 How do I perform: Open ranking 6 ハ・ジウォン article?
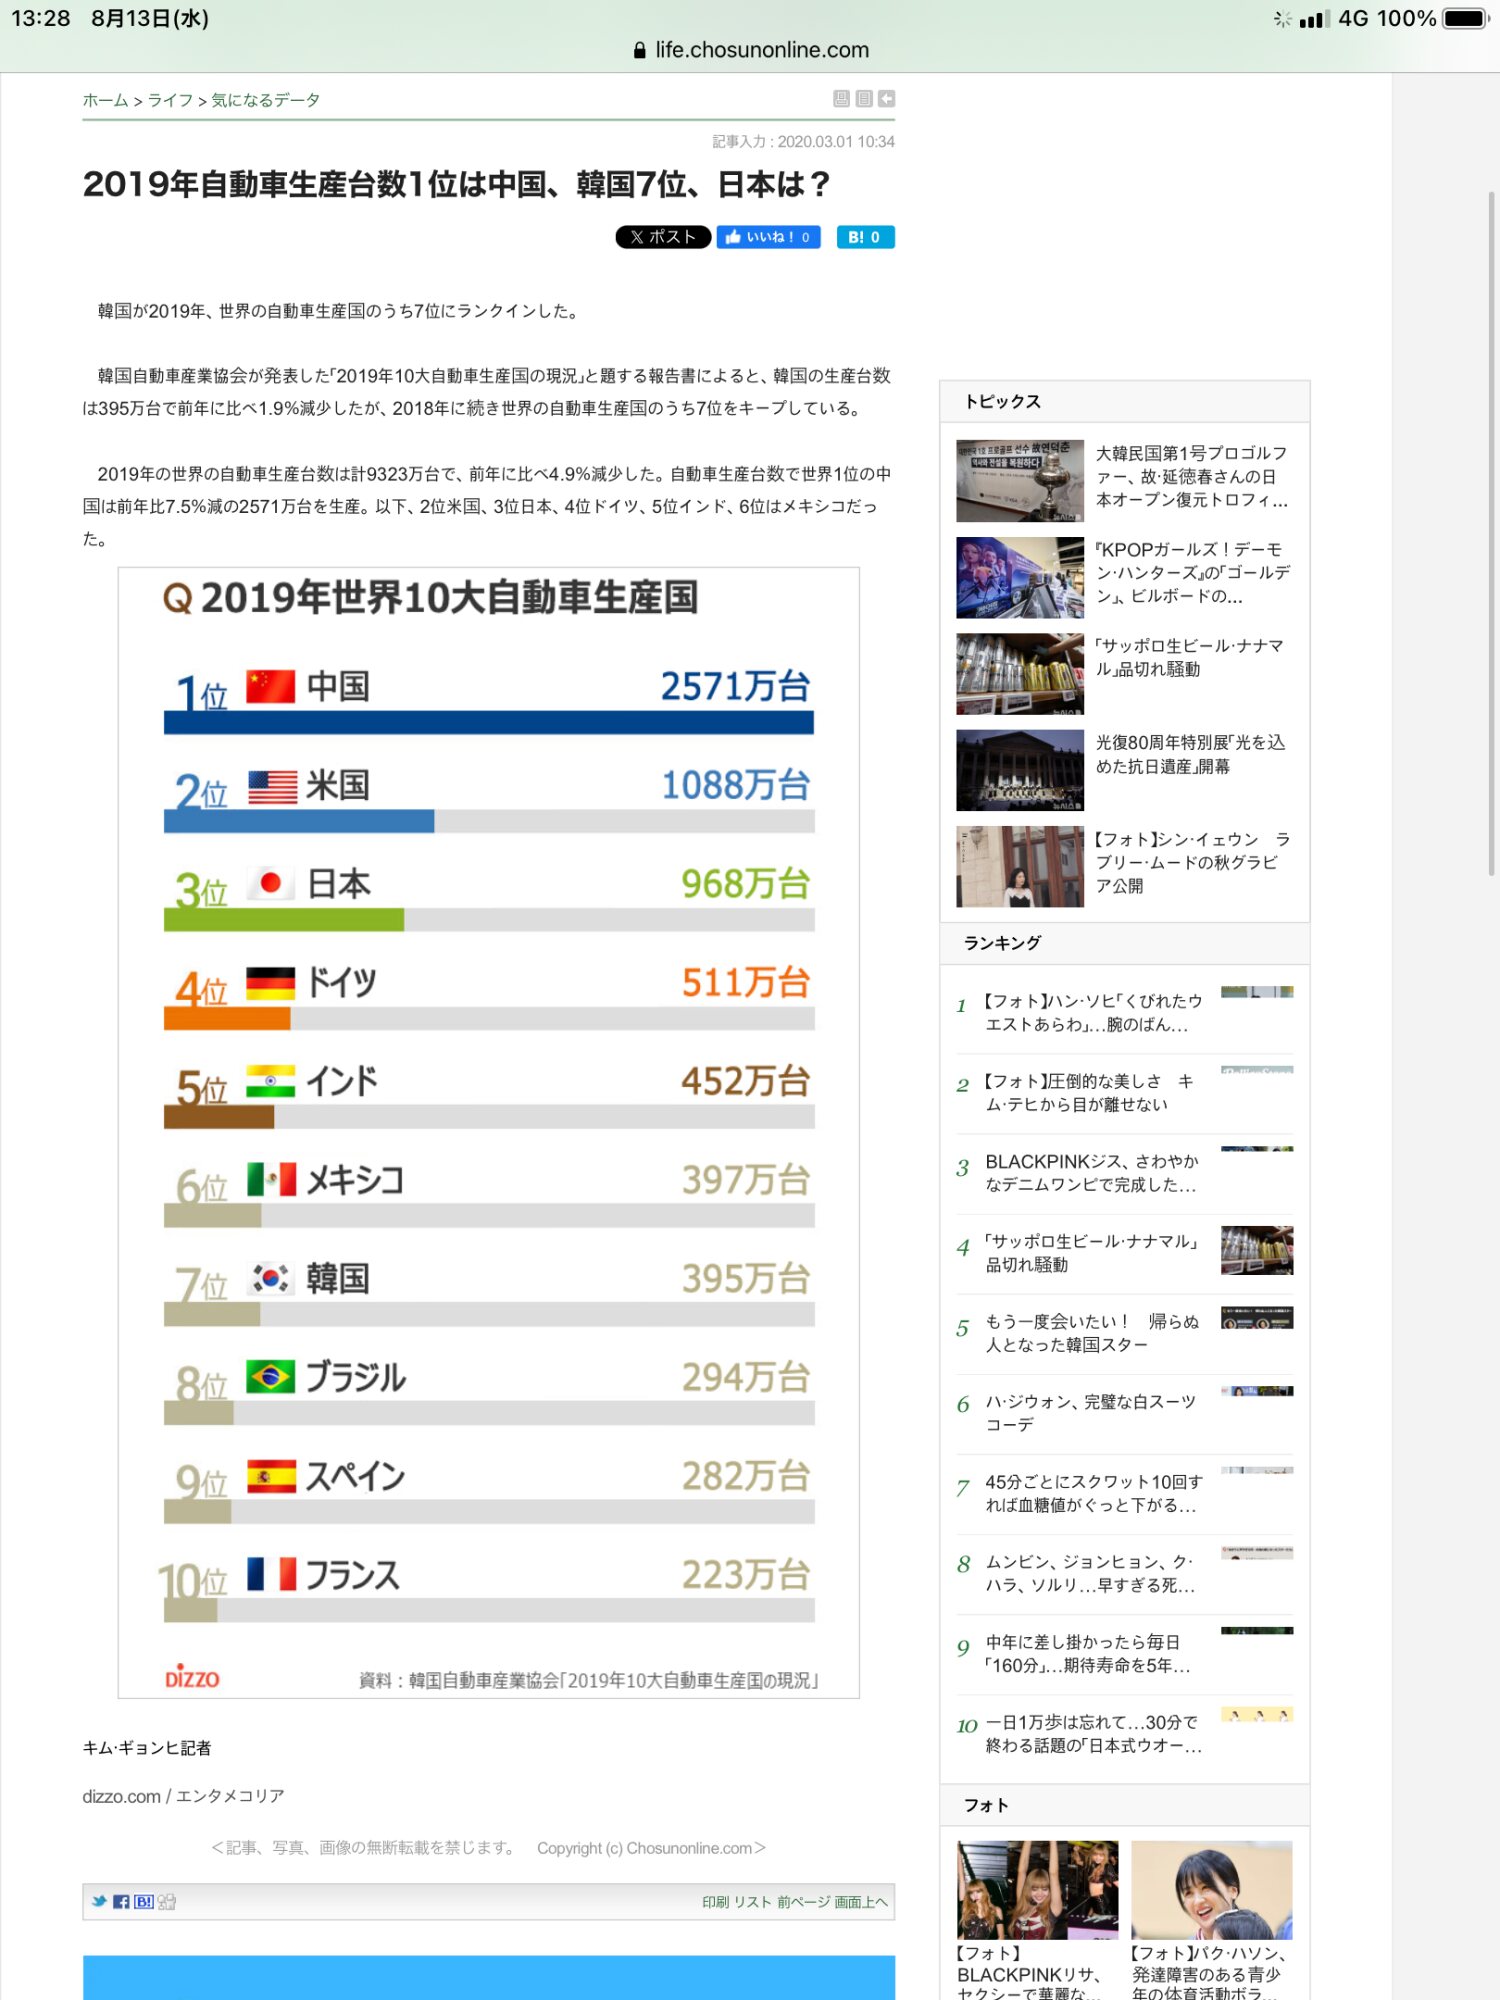[x=1091, y=1413]
